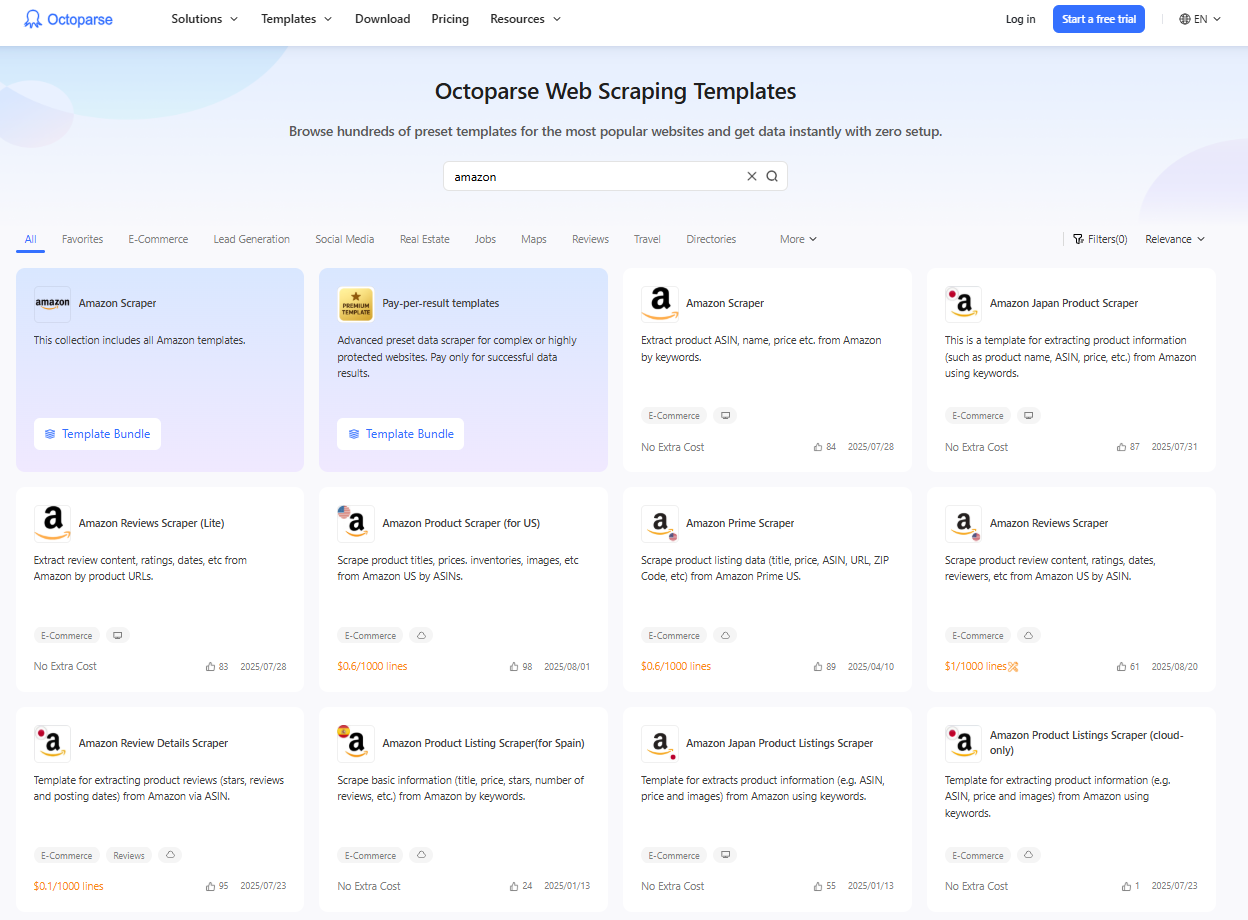Like the Amazon Review Details Scraper card
Viewport: 1248px width, 920px height.
pos(210,886)
